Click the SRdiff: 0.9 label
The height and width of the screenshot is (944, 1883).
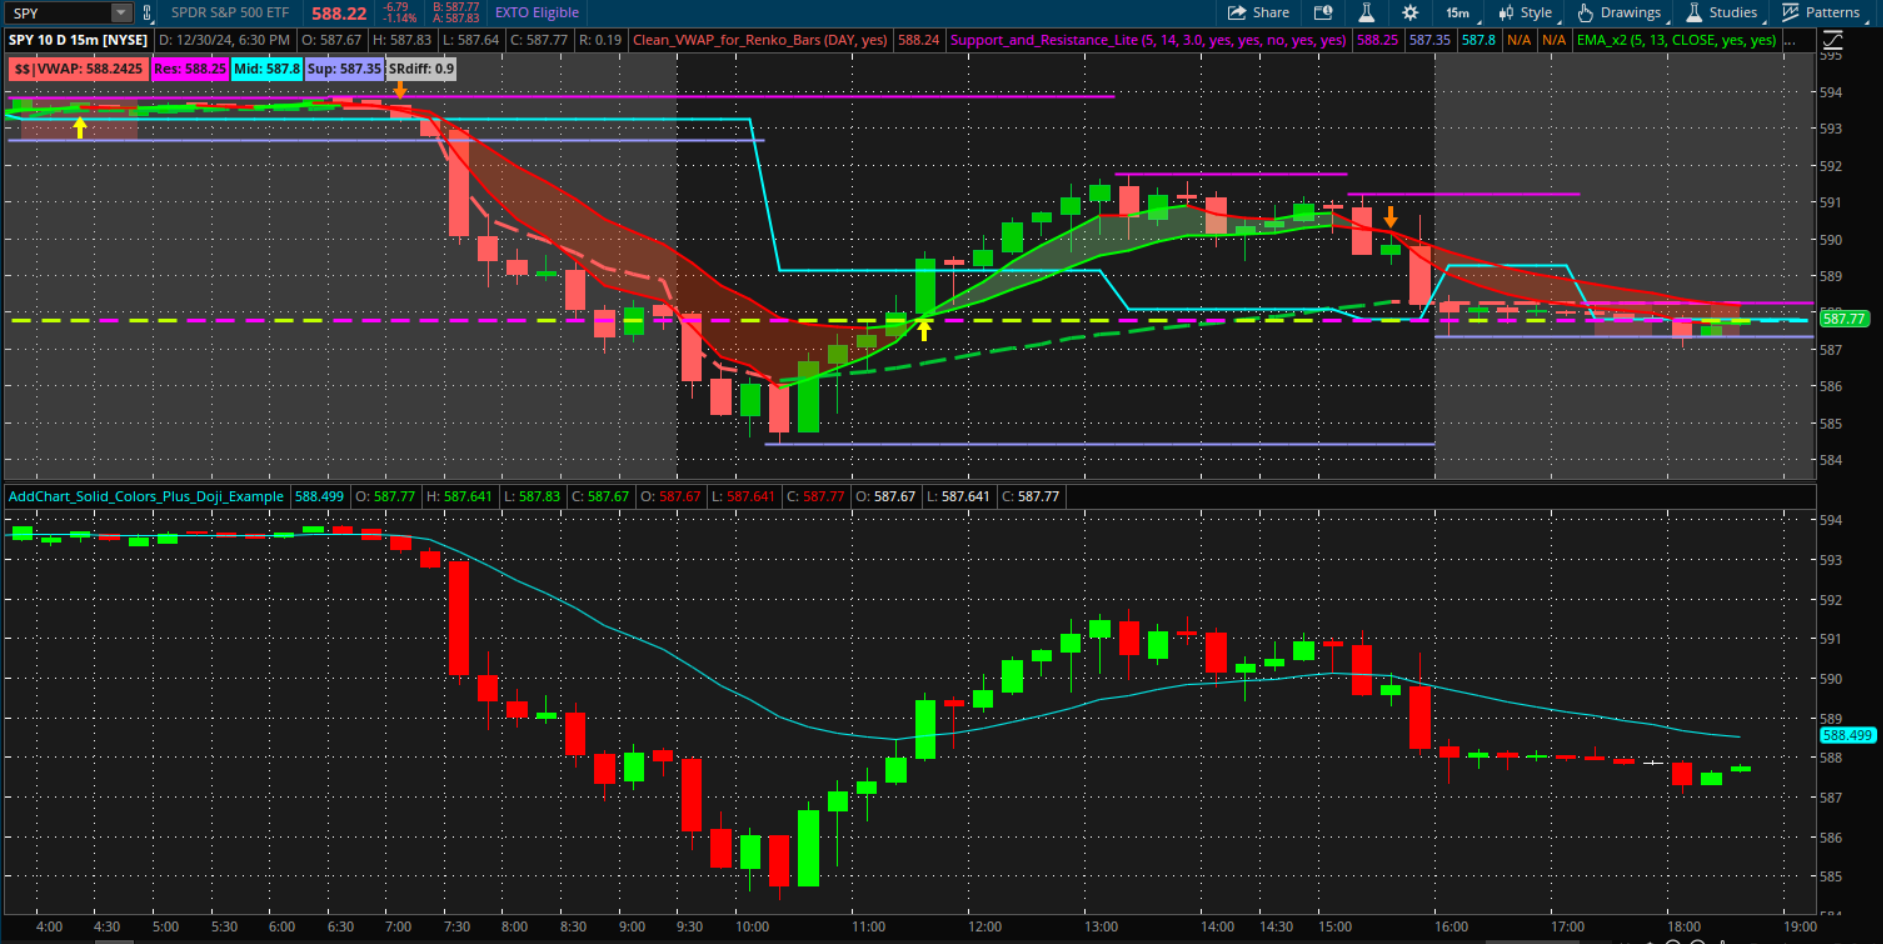pyautogui.click(x=421, y=69)
